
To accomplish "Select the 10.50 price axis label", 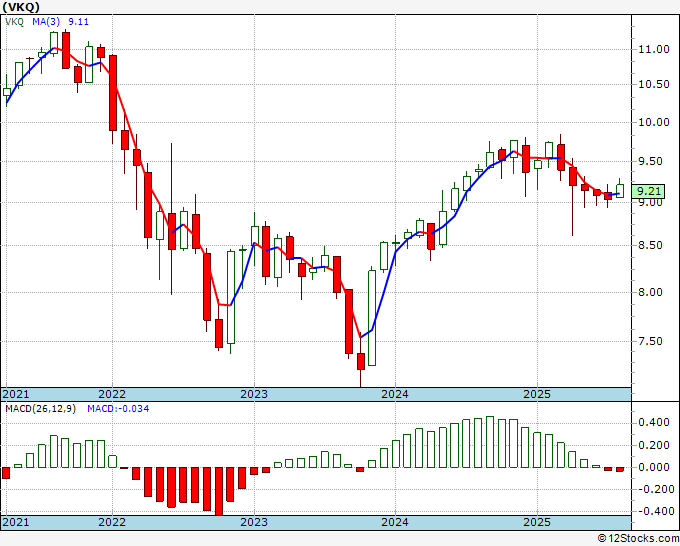I will 654,84.
